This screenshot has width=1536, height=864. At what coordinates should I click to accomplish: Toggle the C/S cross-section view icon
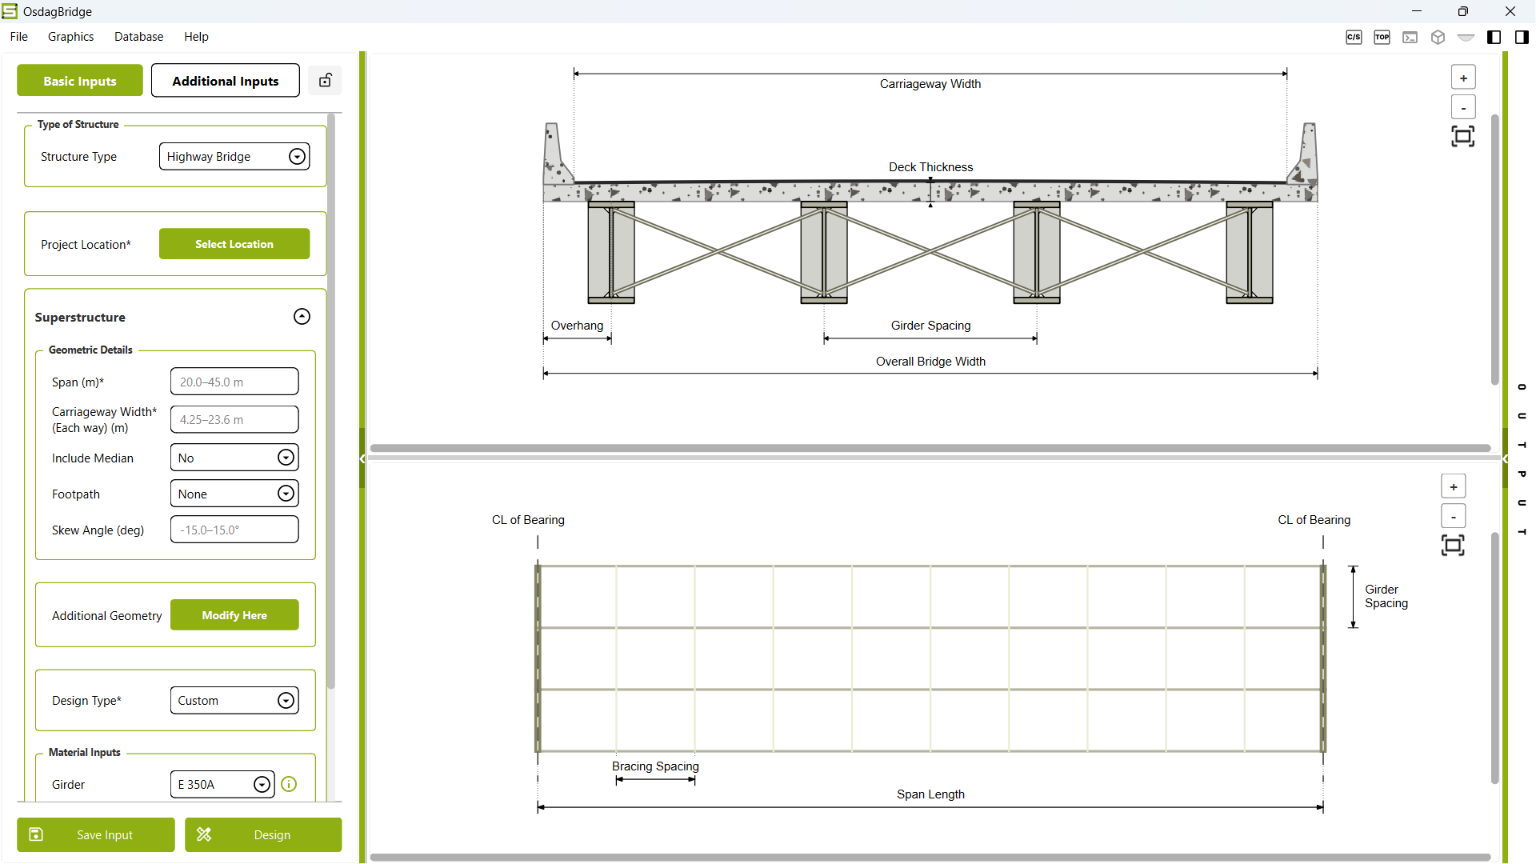coord(1354,37)
